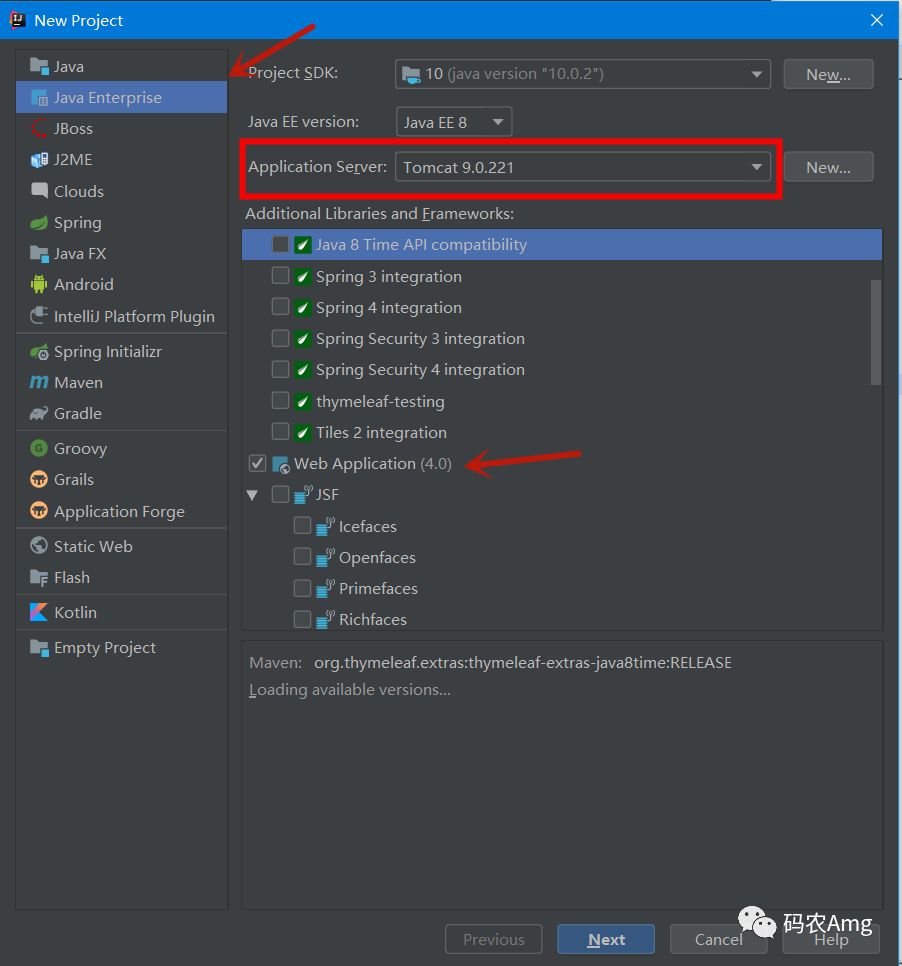Select the Application Forge icon

[x=39, y=511]
